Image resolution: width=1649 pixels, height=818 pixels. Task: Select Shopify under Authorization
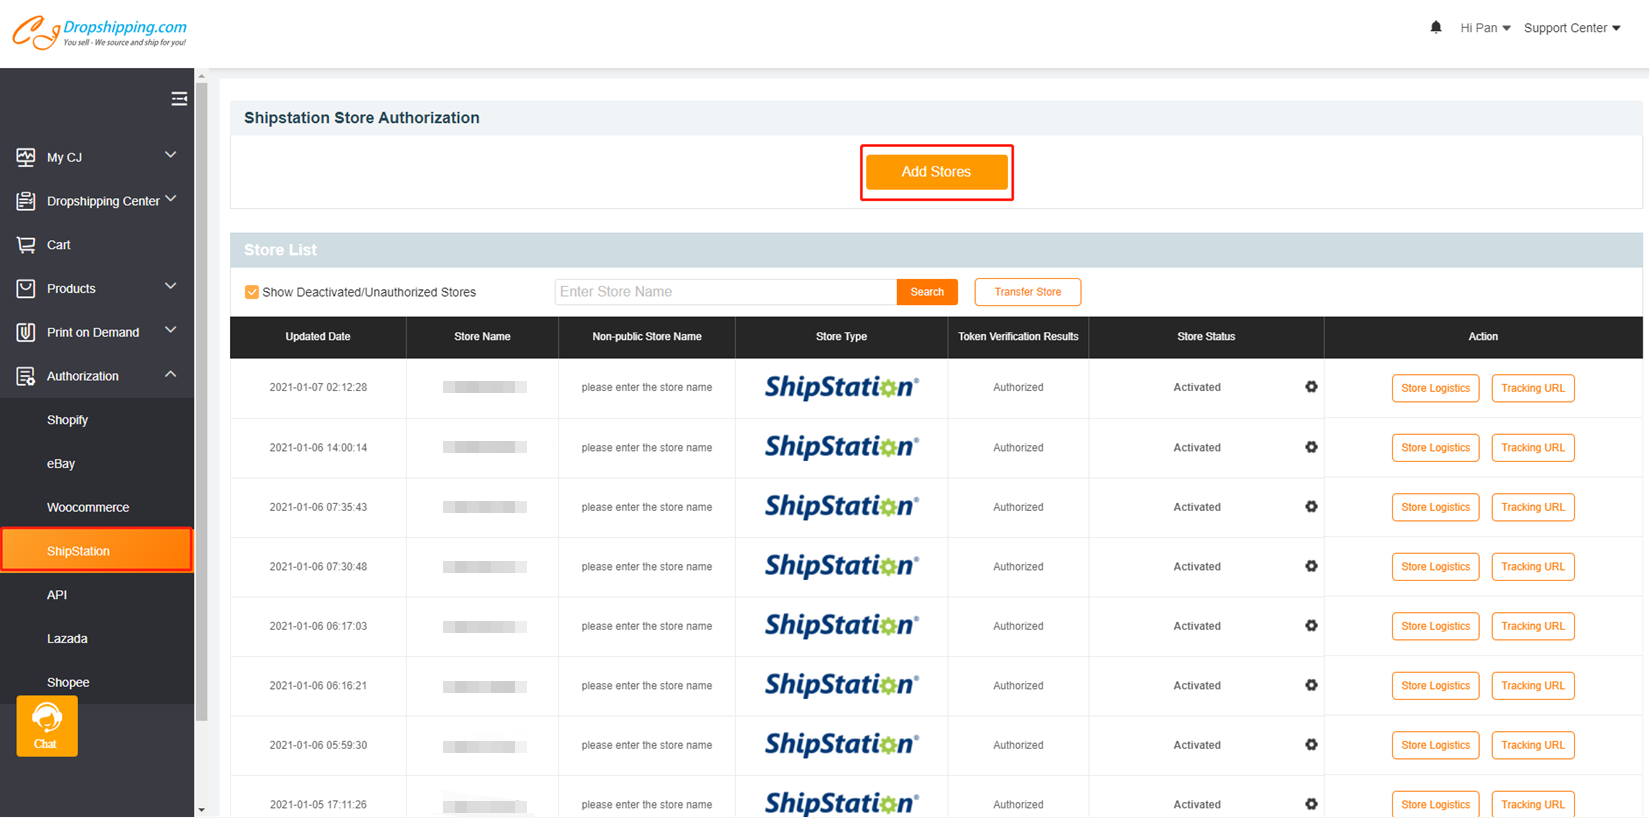coord(68,420)
